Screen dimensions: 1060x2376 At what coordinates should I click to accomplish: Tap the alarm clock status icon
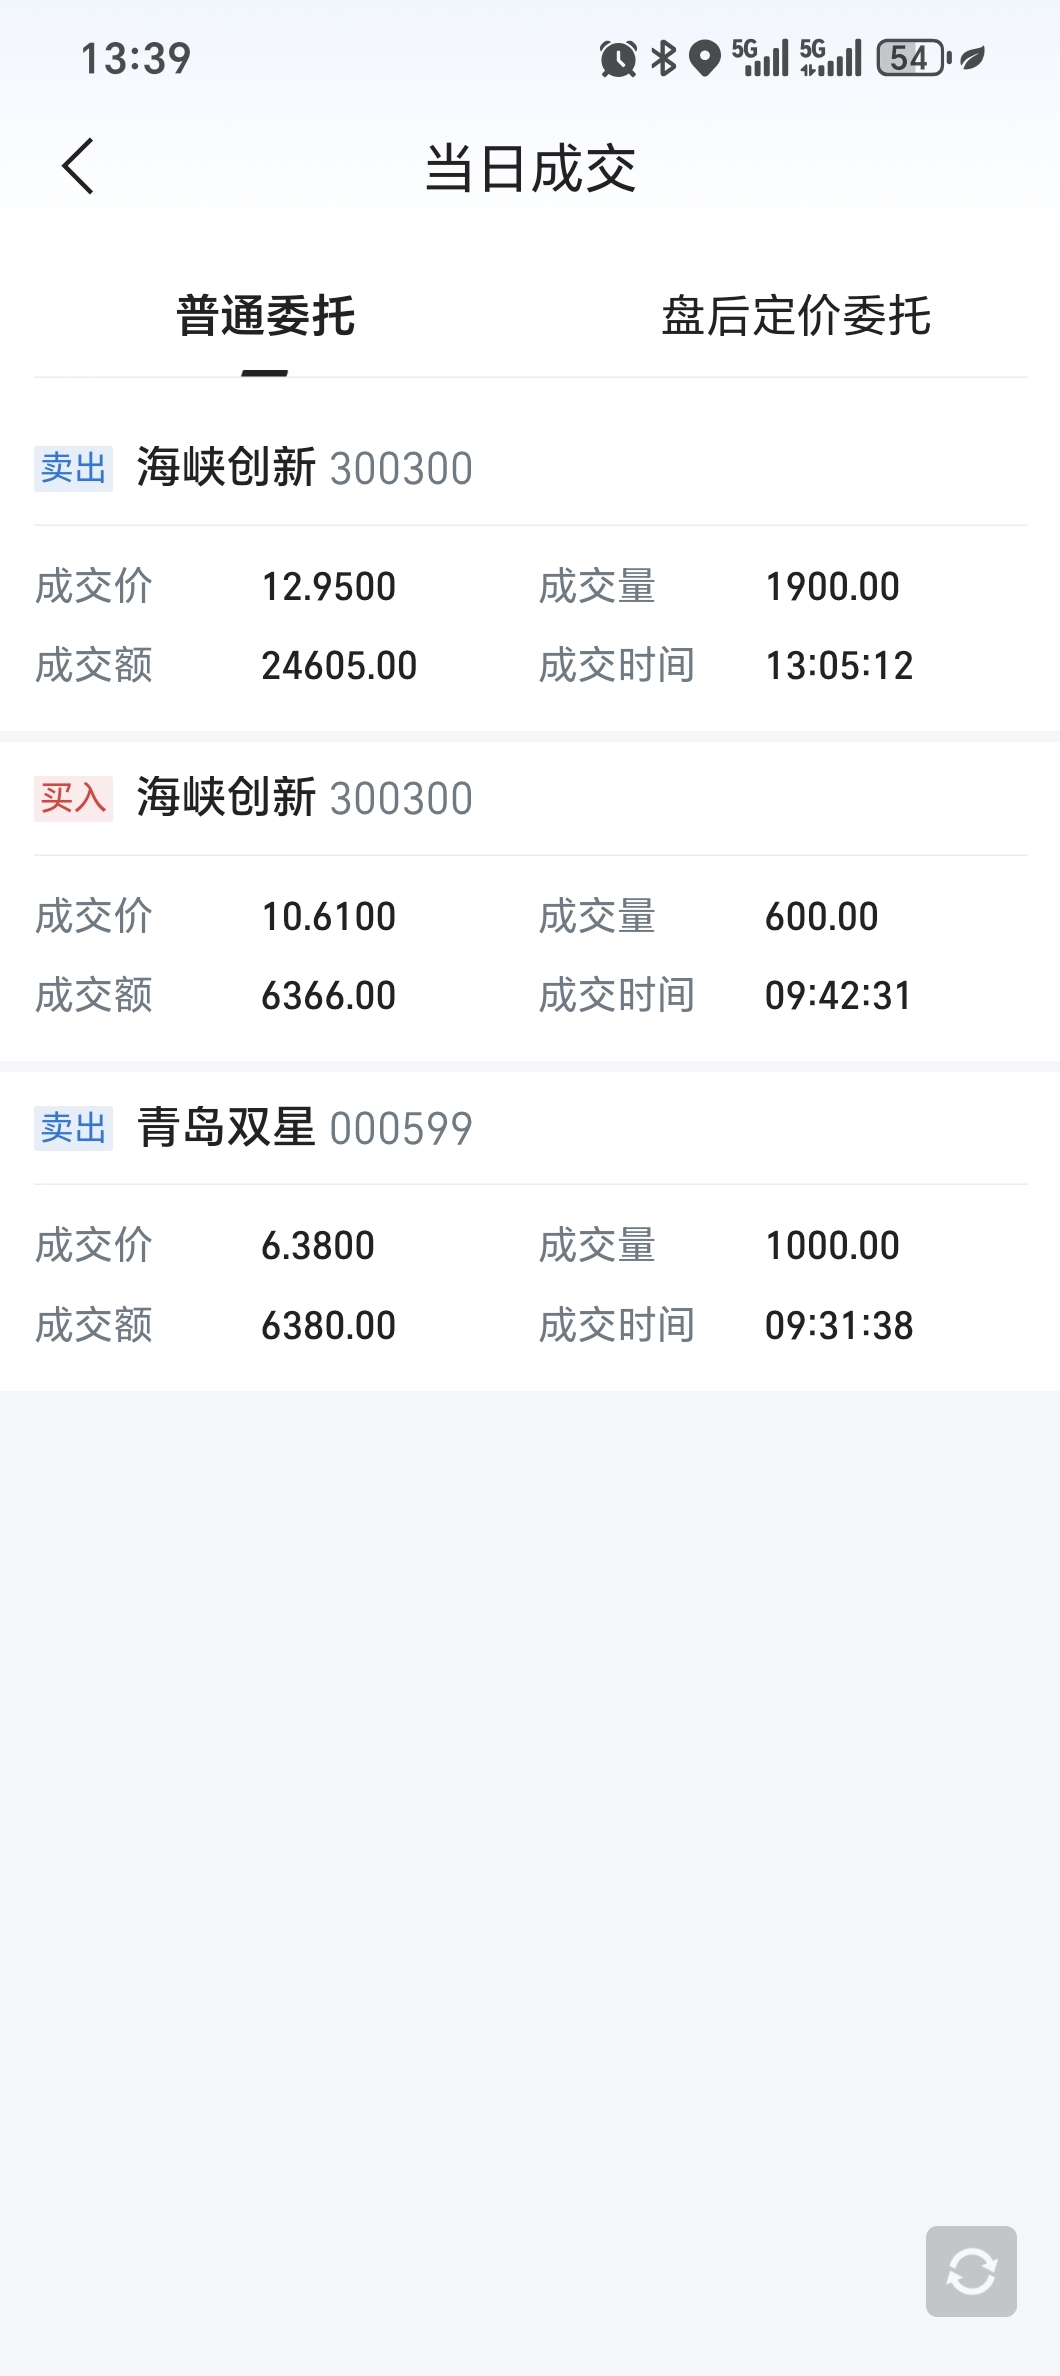(x=617, y=59)
